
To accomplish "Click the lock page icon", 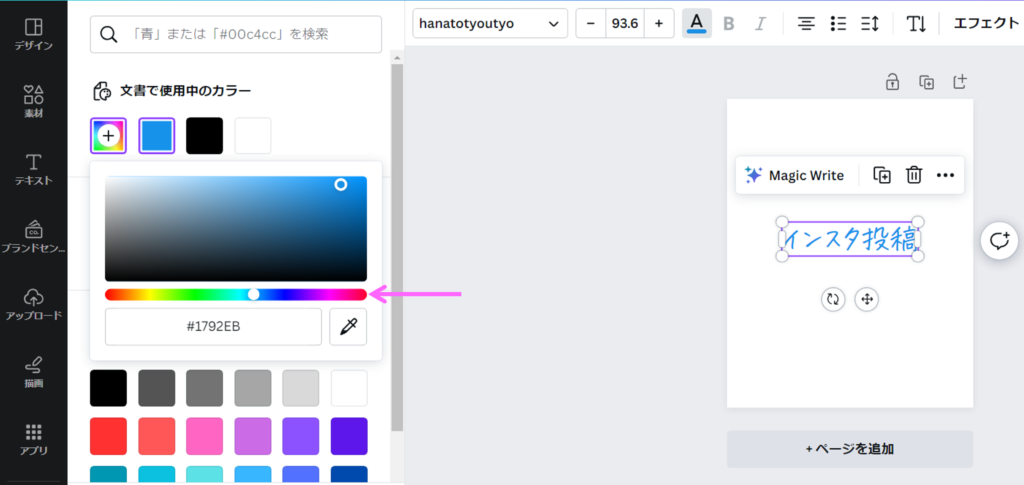I will pos(892,82).
